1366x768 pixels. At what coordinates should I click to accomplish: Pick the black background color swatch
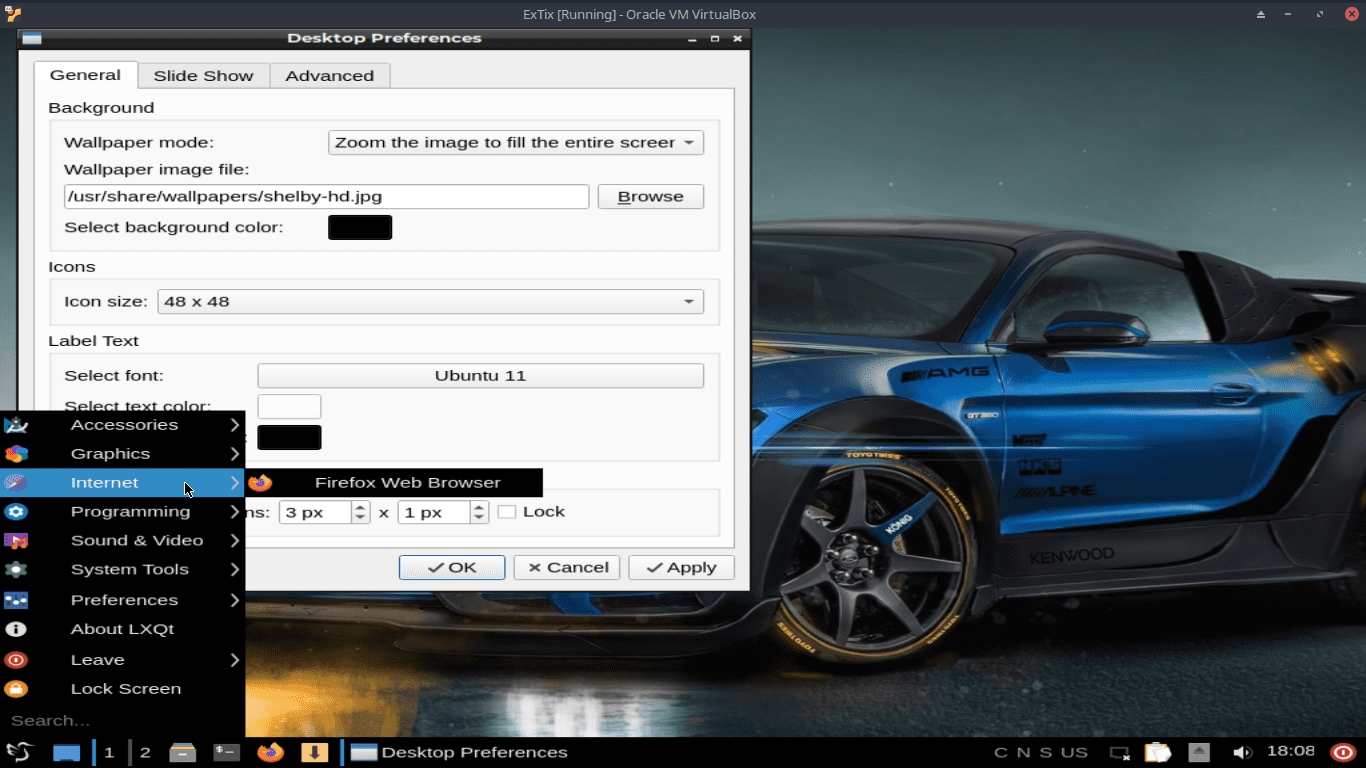point(360,228)
